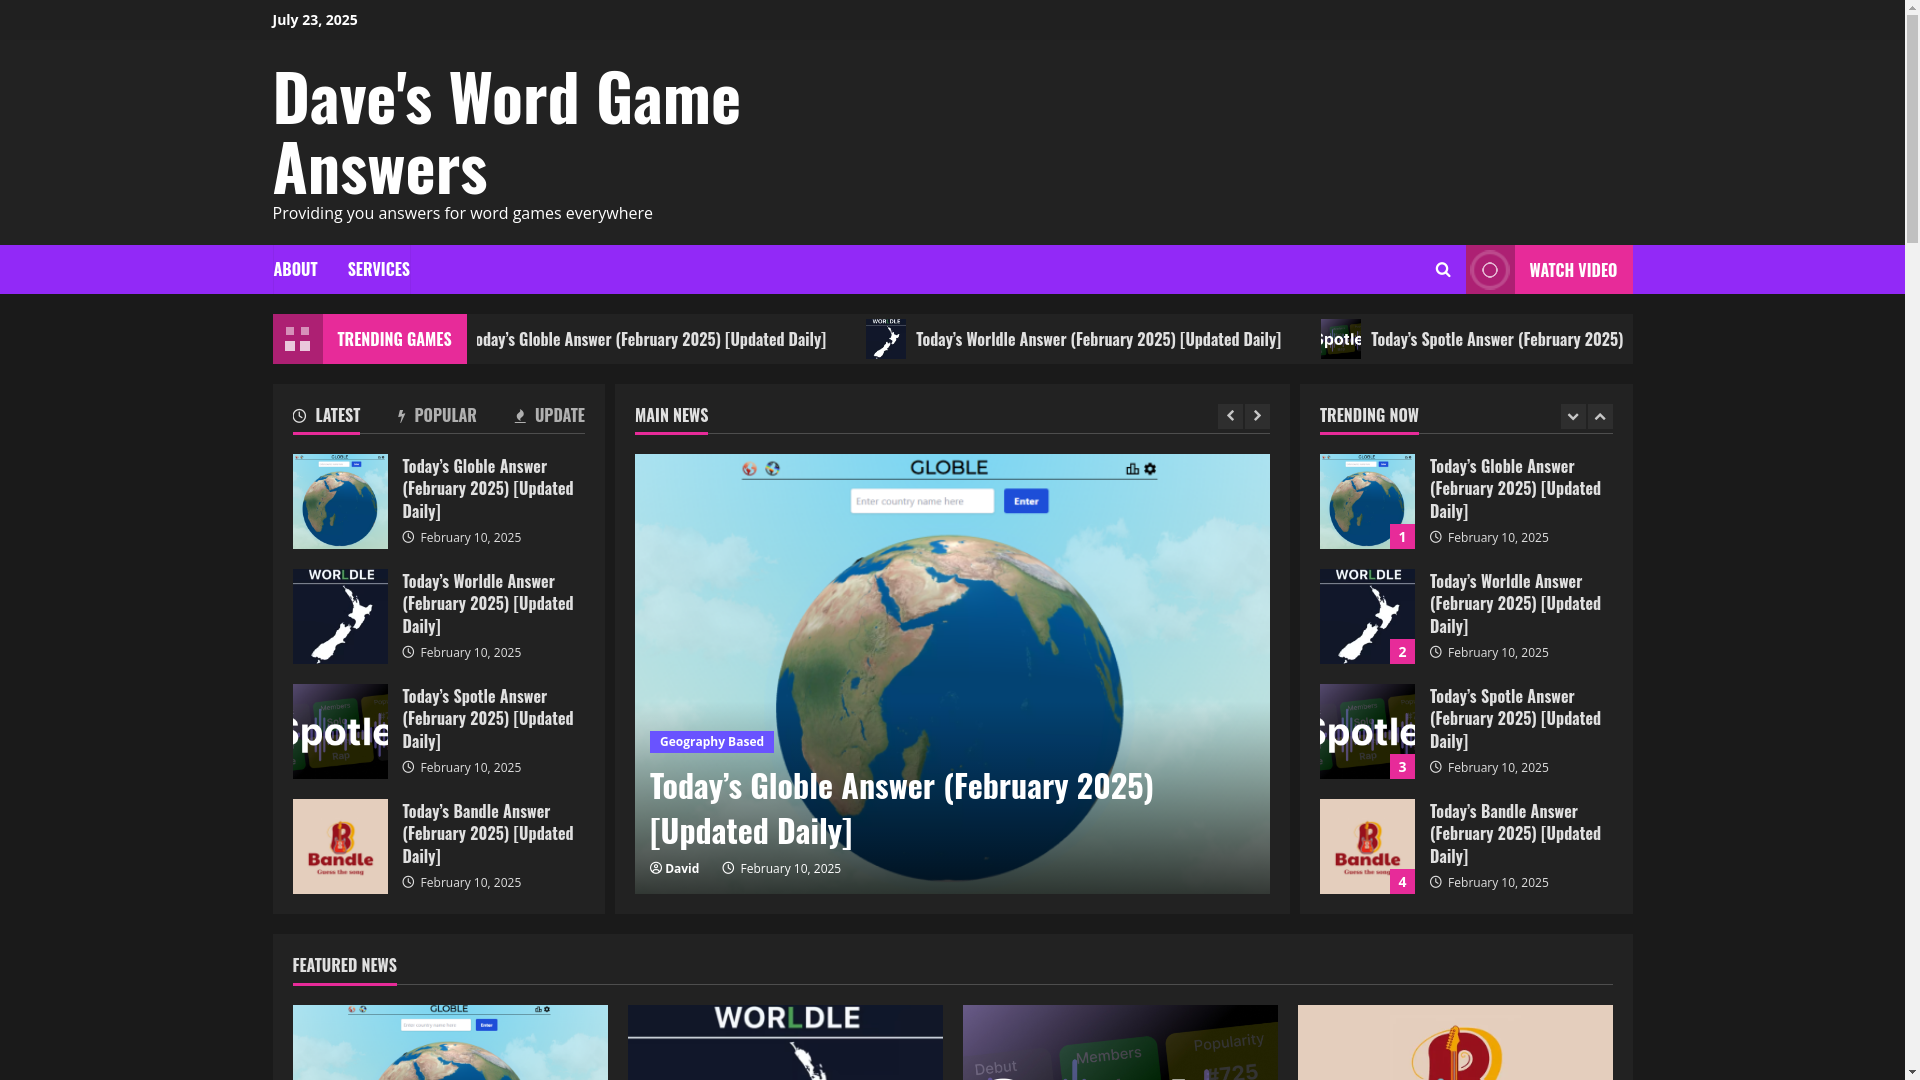Image resolution: width=1920 pixels, height=1080 pixels.
Task: Click the July 23, 2025 date text
Action: [x=315, y=20]
